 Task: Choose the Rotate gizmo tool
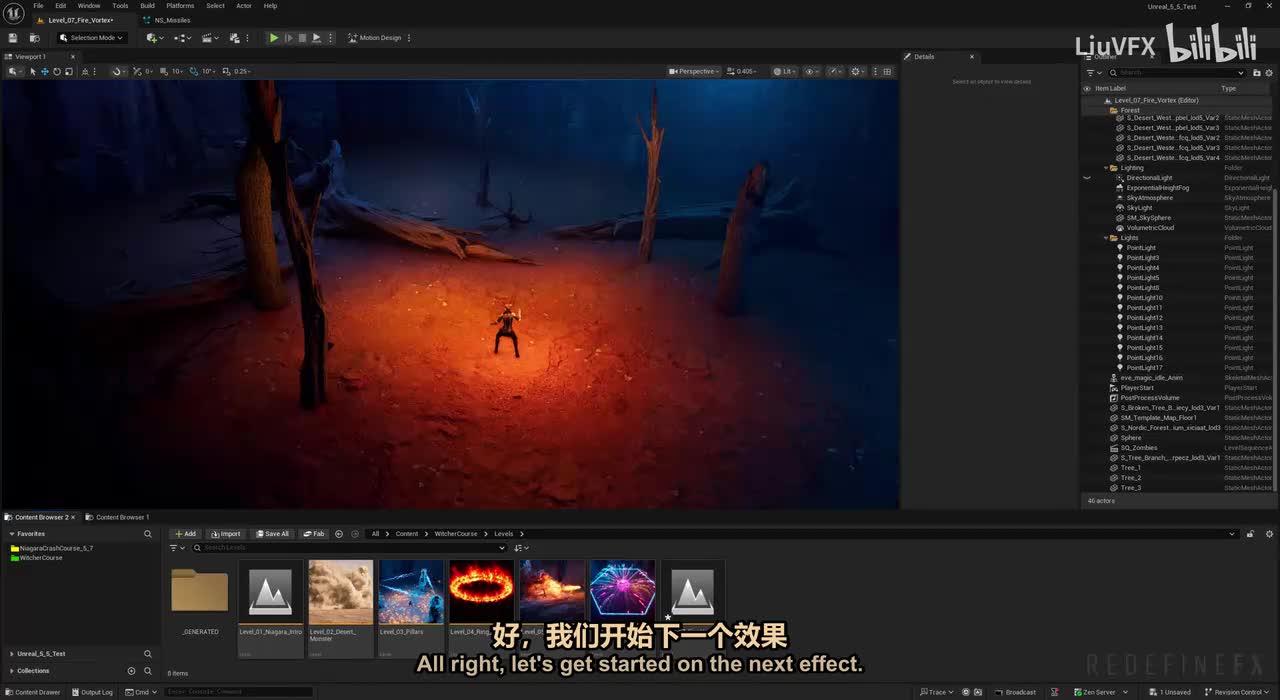57,71
